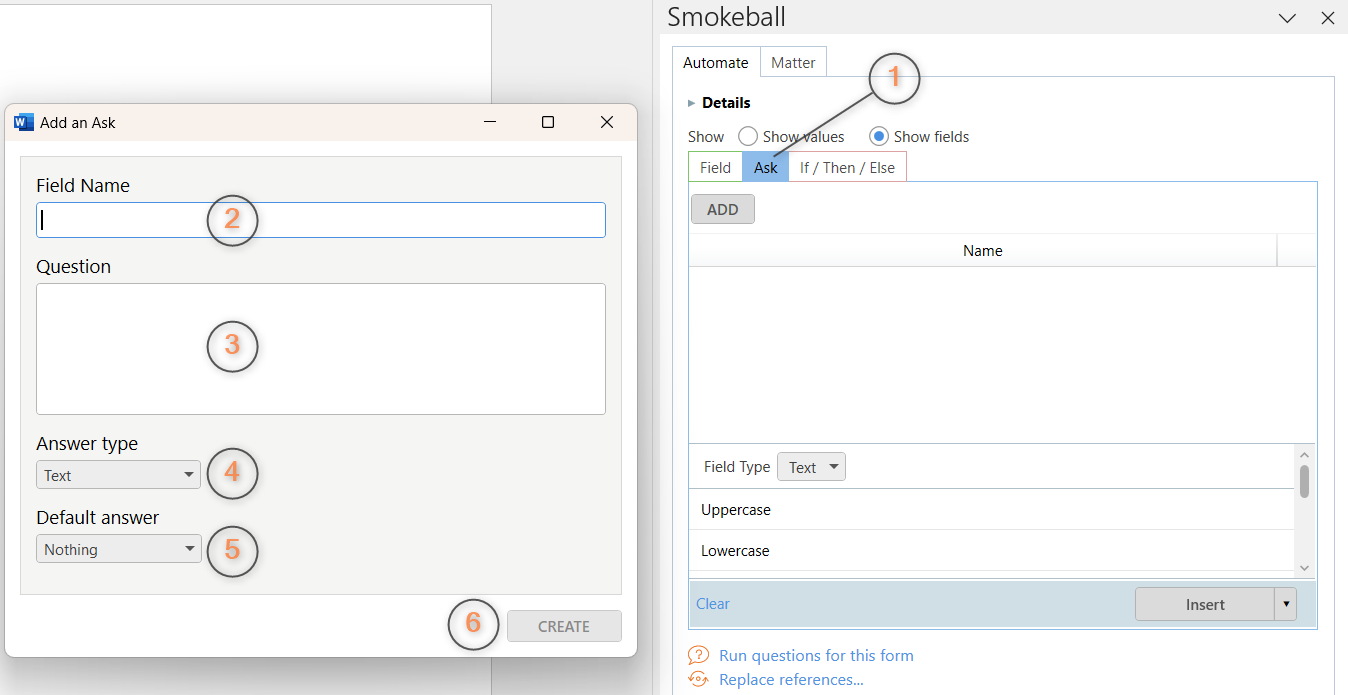
Task: Select the Lowercase format option
Action: coord(991,551)
